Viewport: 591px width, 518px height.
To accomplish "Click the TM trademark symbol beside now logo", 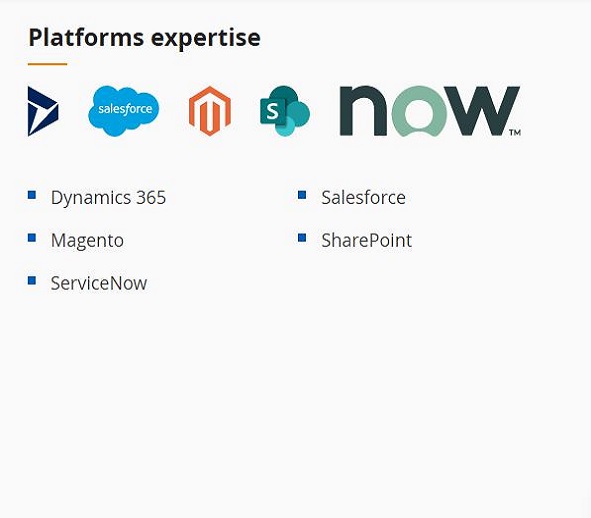I will click(515, 132).
